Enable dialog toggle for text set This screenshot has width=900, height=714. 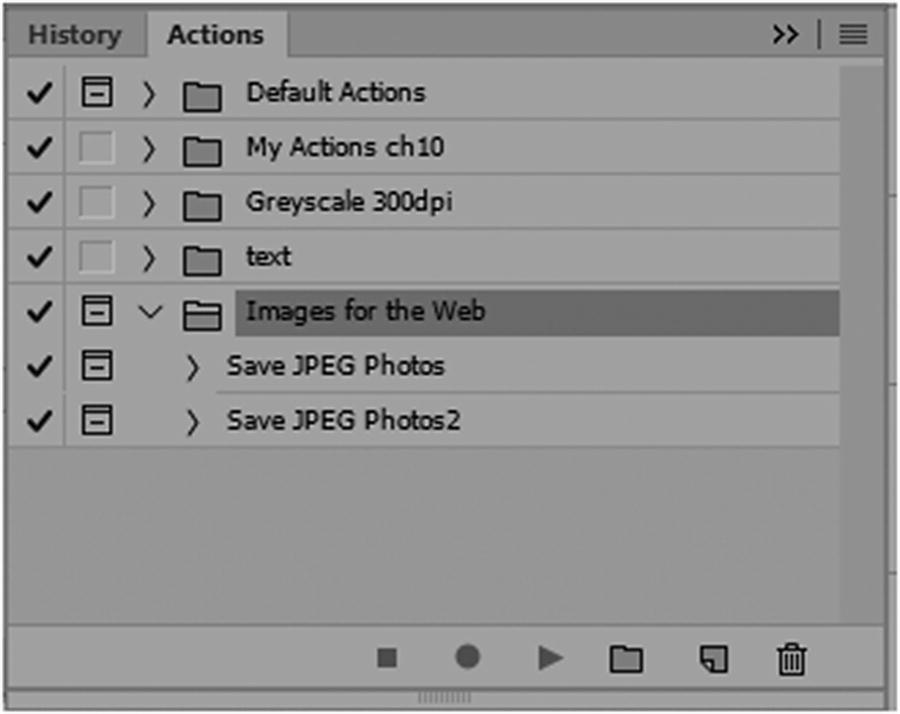pos(97,258)
